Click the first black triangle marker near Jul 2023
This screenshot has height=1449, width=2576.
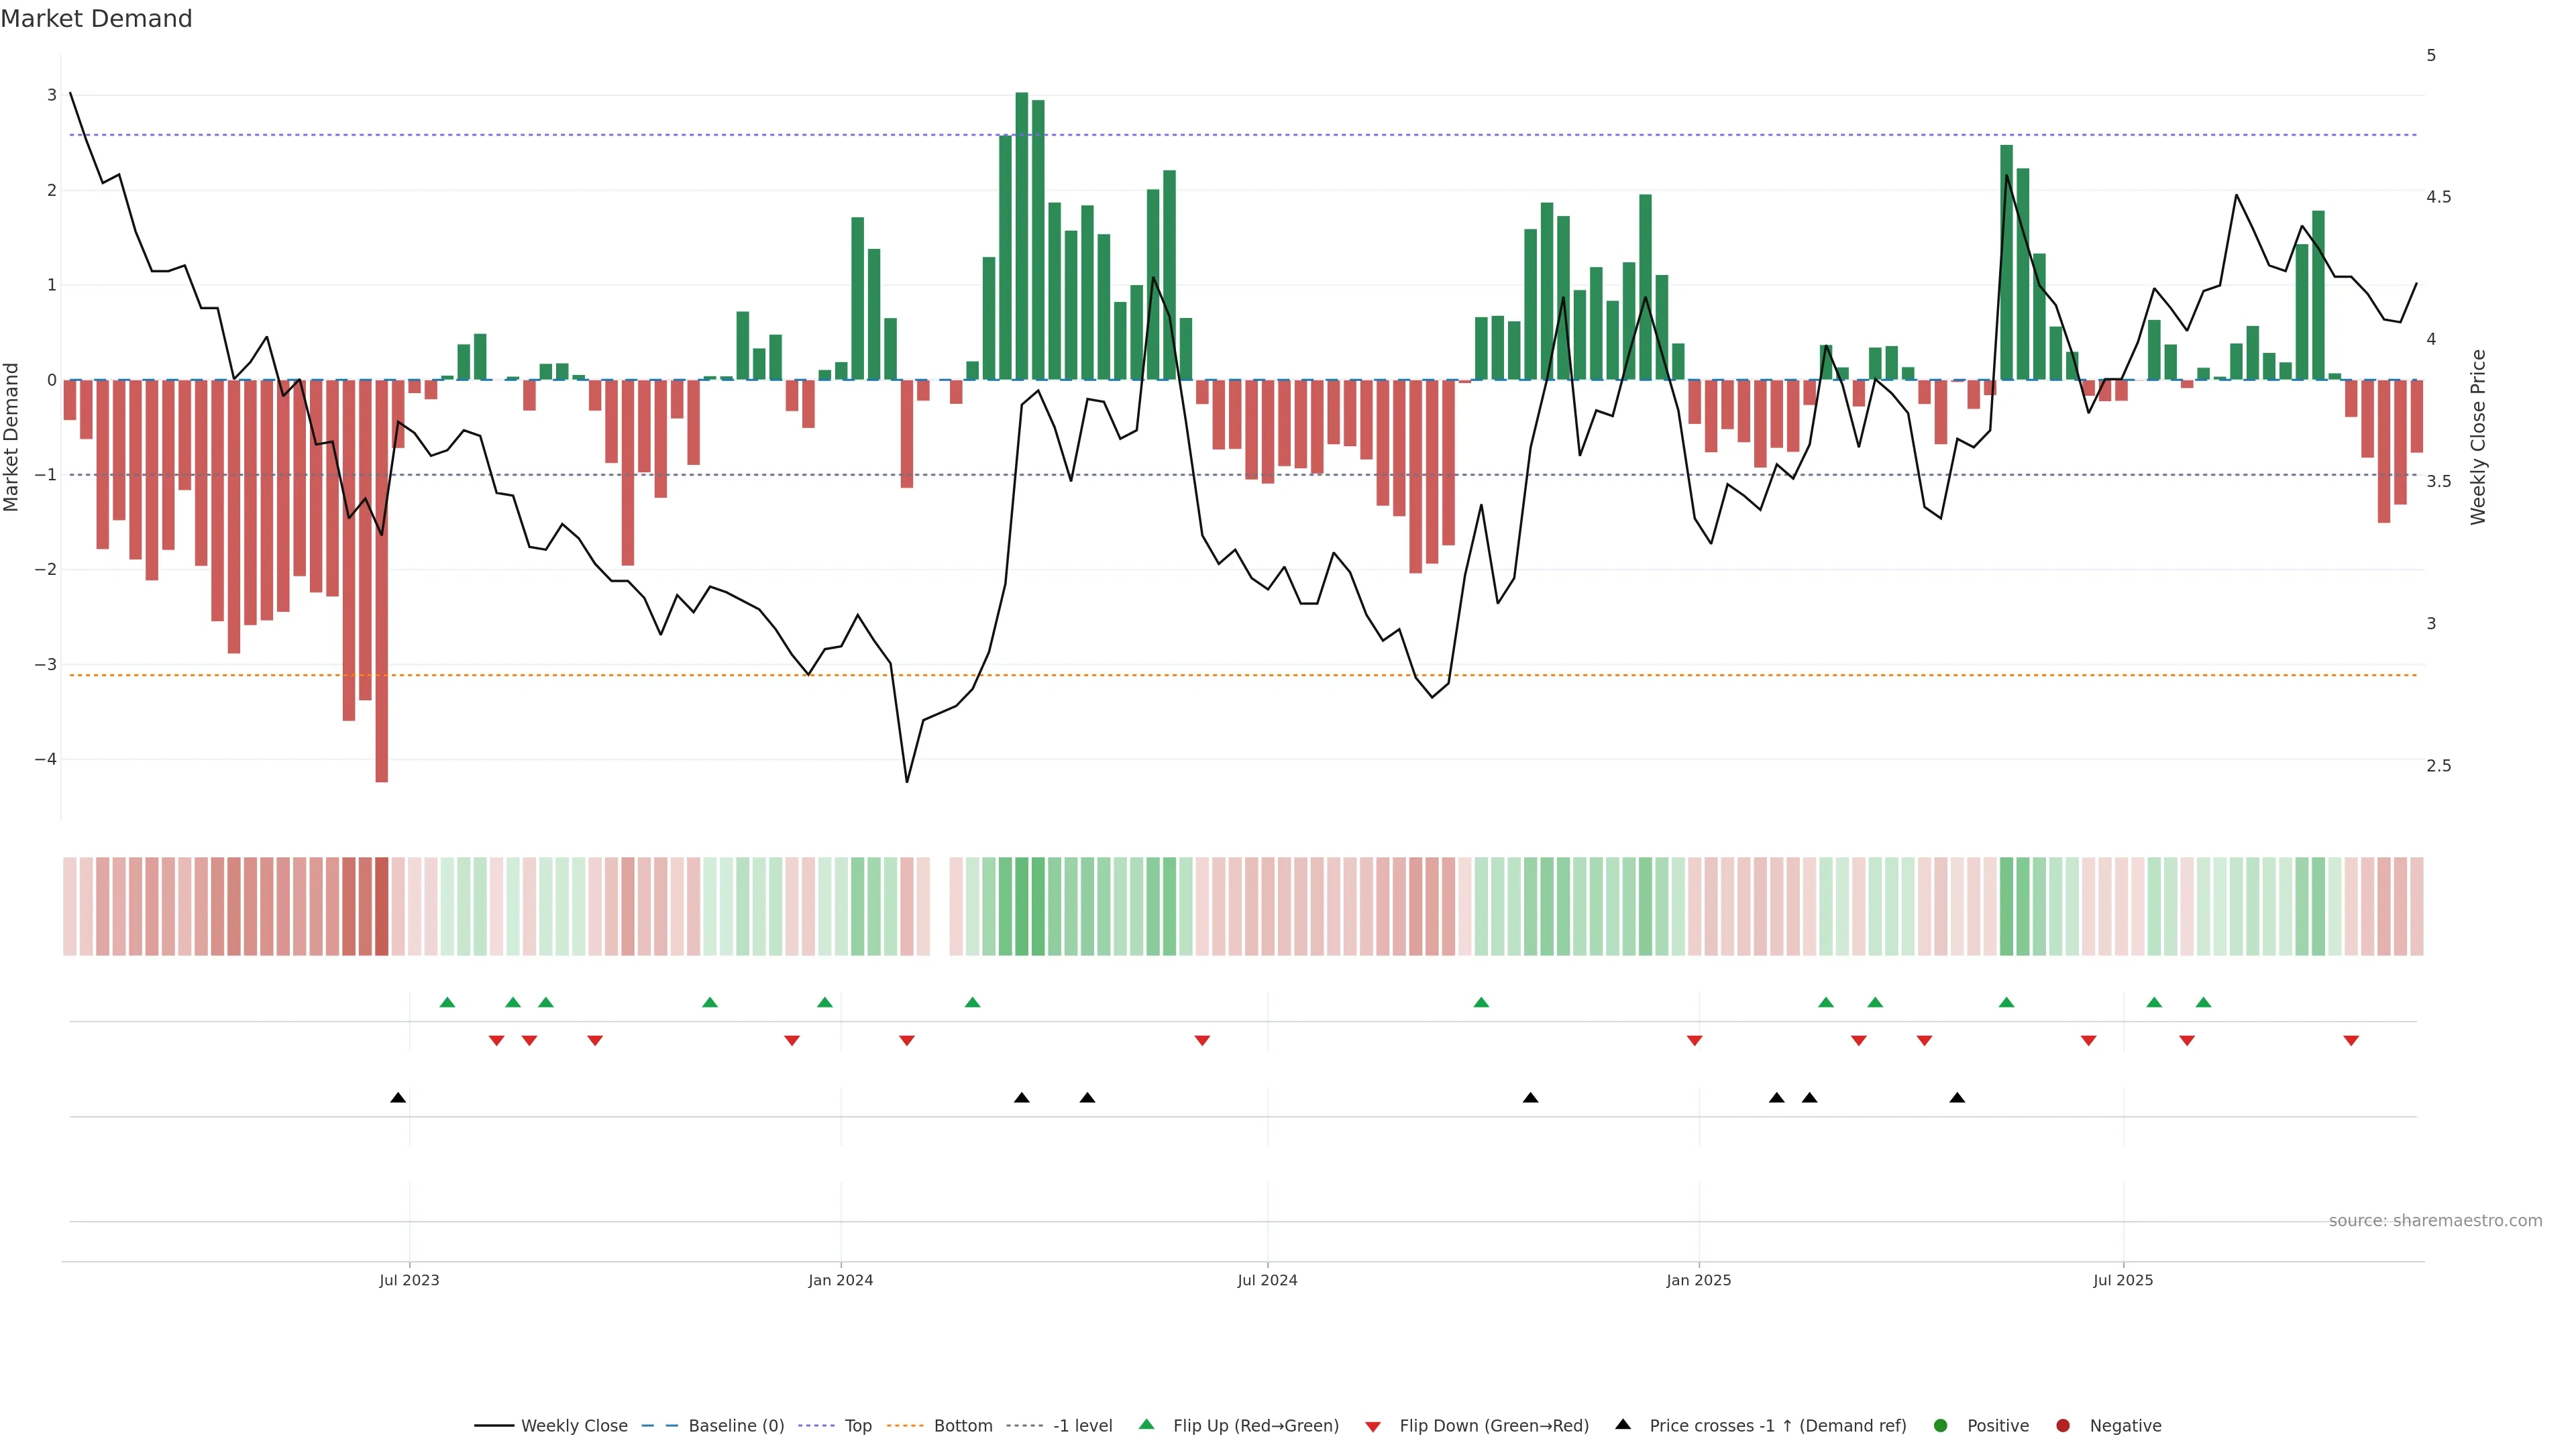coord(398,1098)
